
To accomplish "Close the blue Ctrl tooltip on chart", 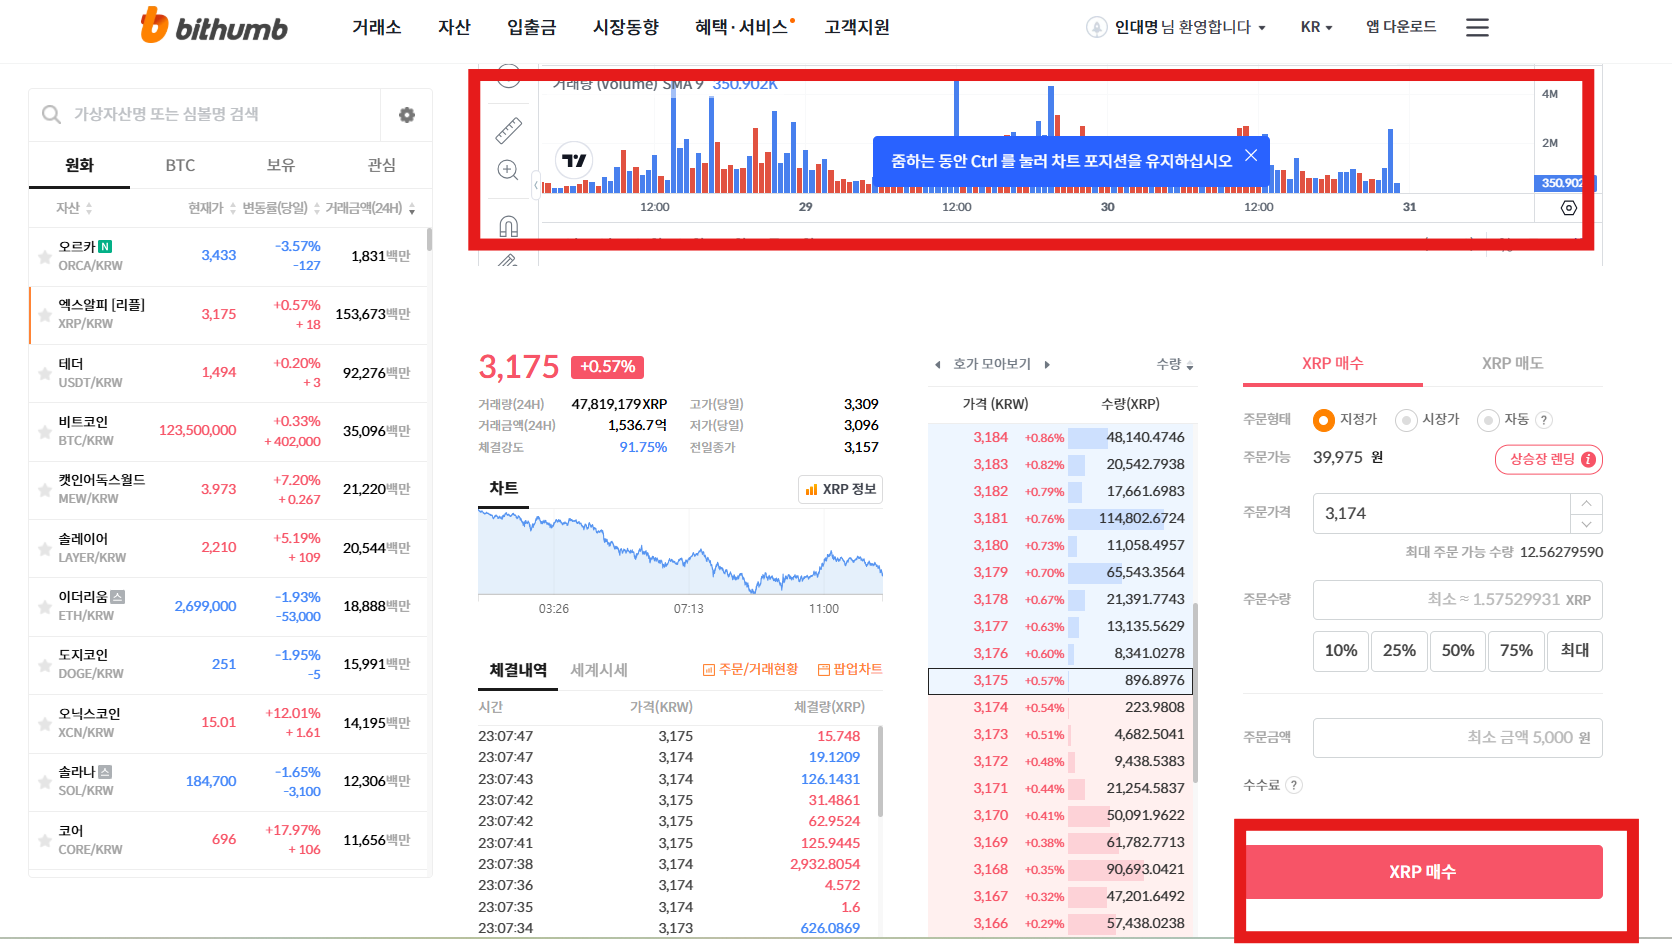I will (x=1251, y=155).
